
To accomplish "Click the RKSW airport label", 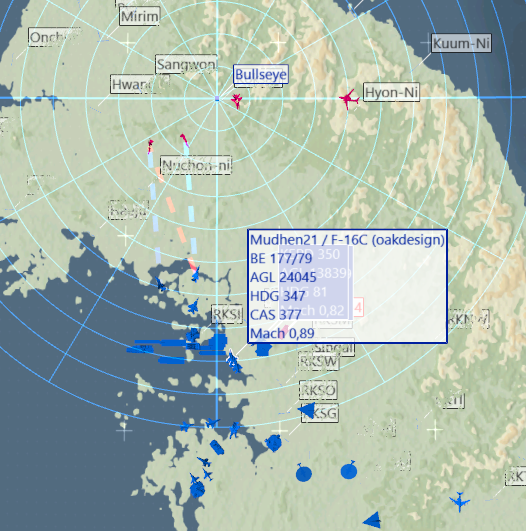I will click(x=318, y=361).
